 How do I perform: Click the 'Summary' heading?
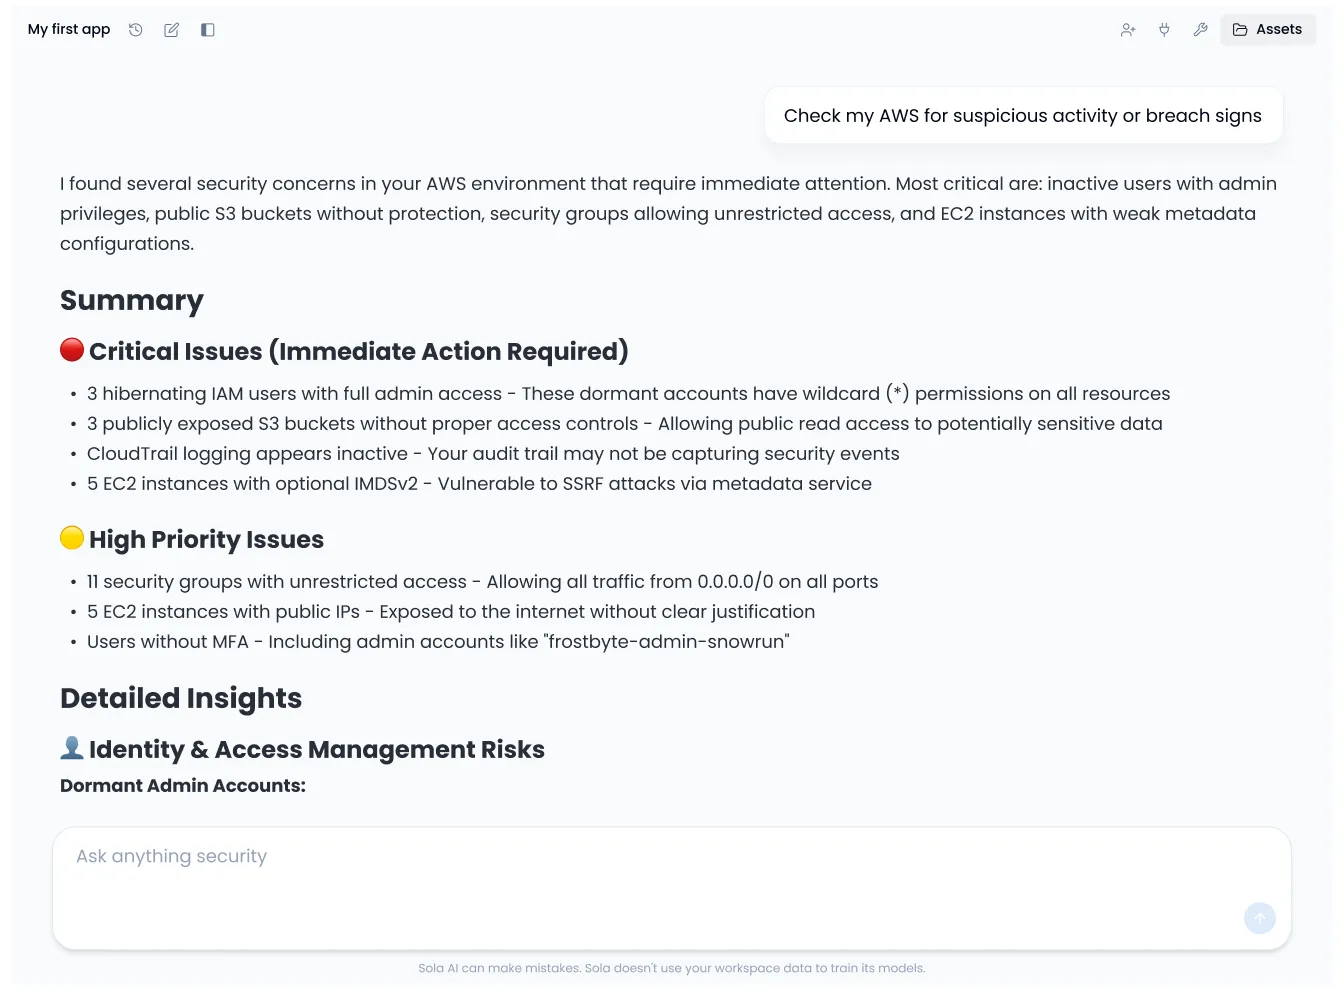coord(132,300)
